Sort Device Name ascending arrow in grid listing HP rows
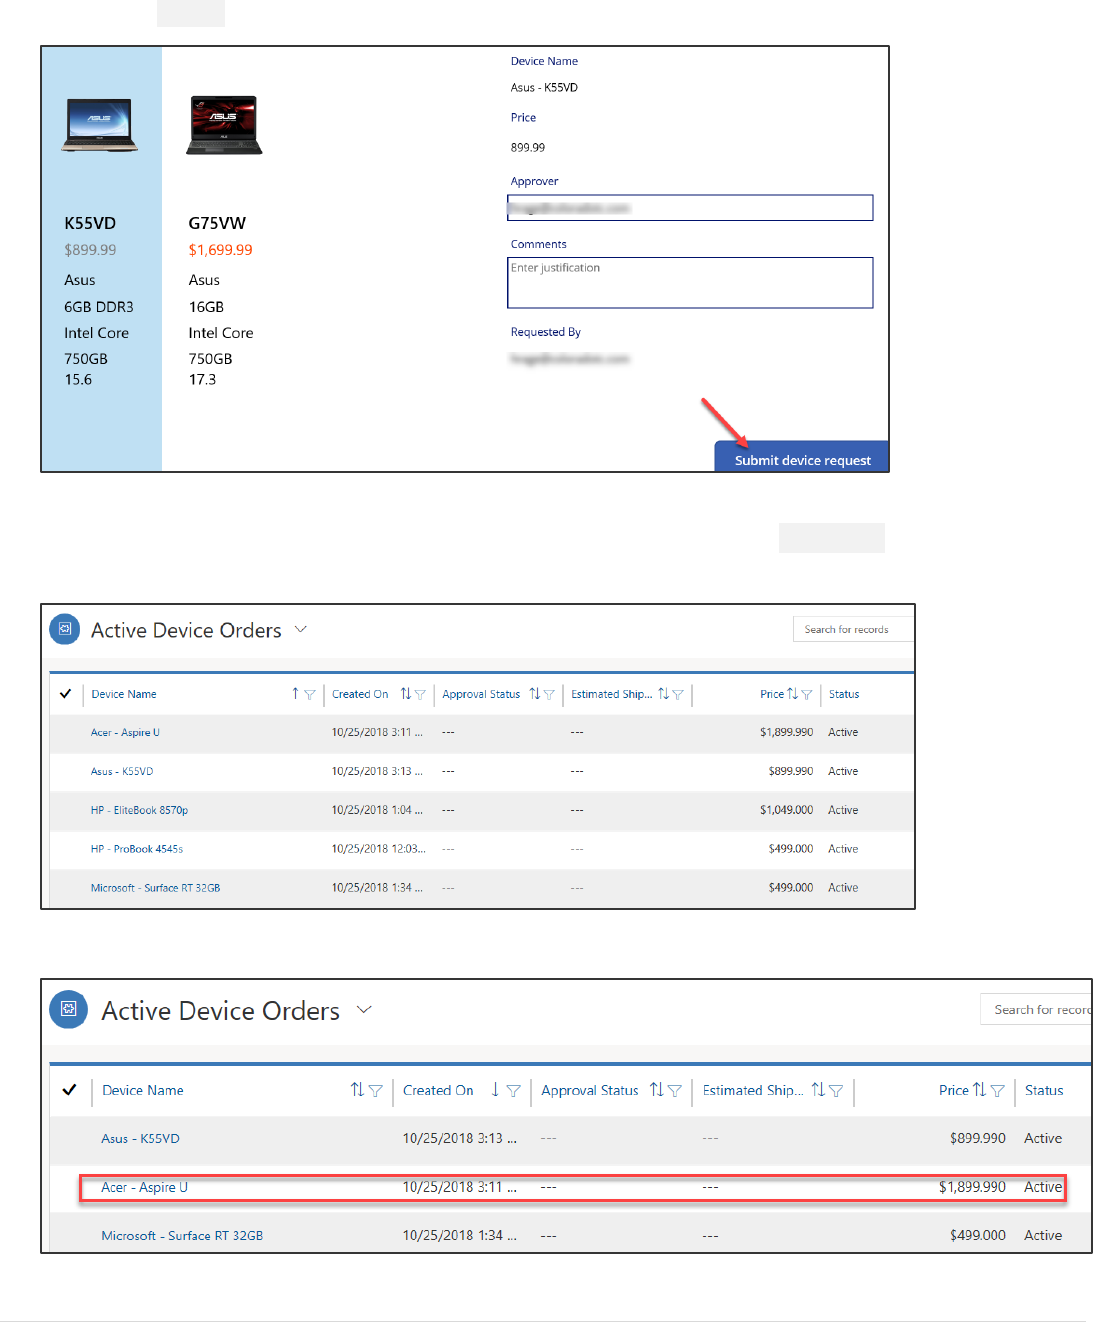The width and height of the screenshot is (1093, 1322). tap(295, 693)
